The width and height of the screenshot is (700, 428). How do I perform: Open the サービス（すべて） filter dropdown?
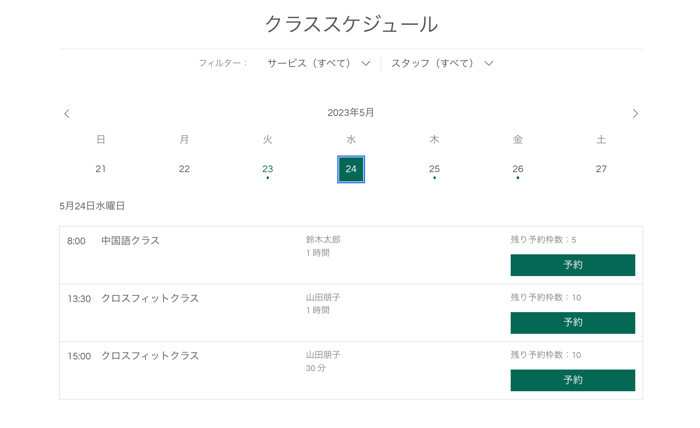point(318,63)
